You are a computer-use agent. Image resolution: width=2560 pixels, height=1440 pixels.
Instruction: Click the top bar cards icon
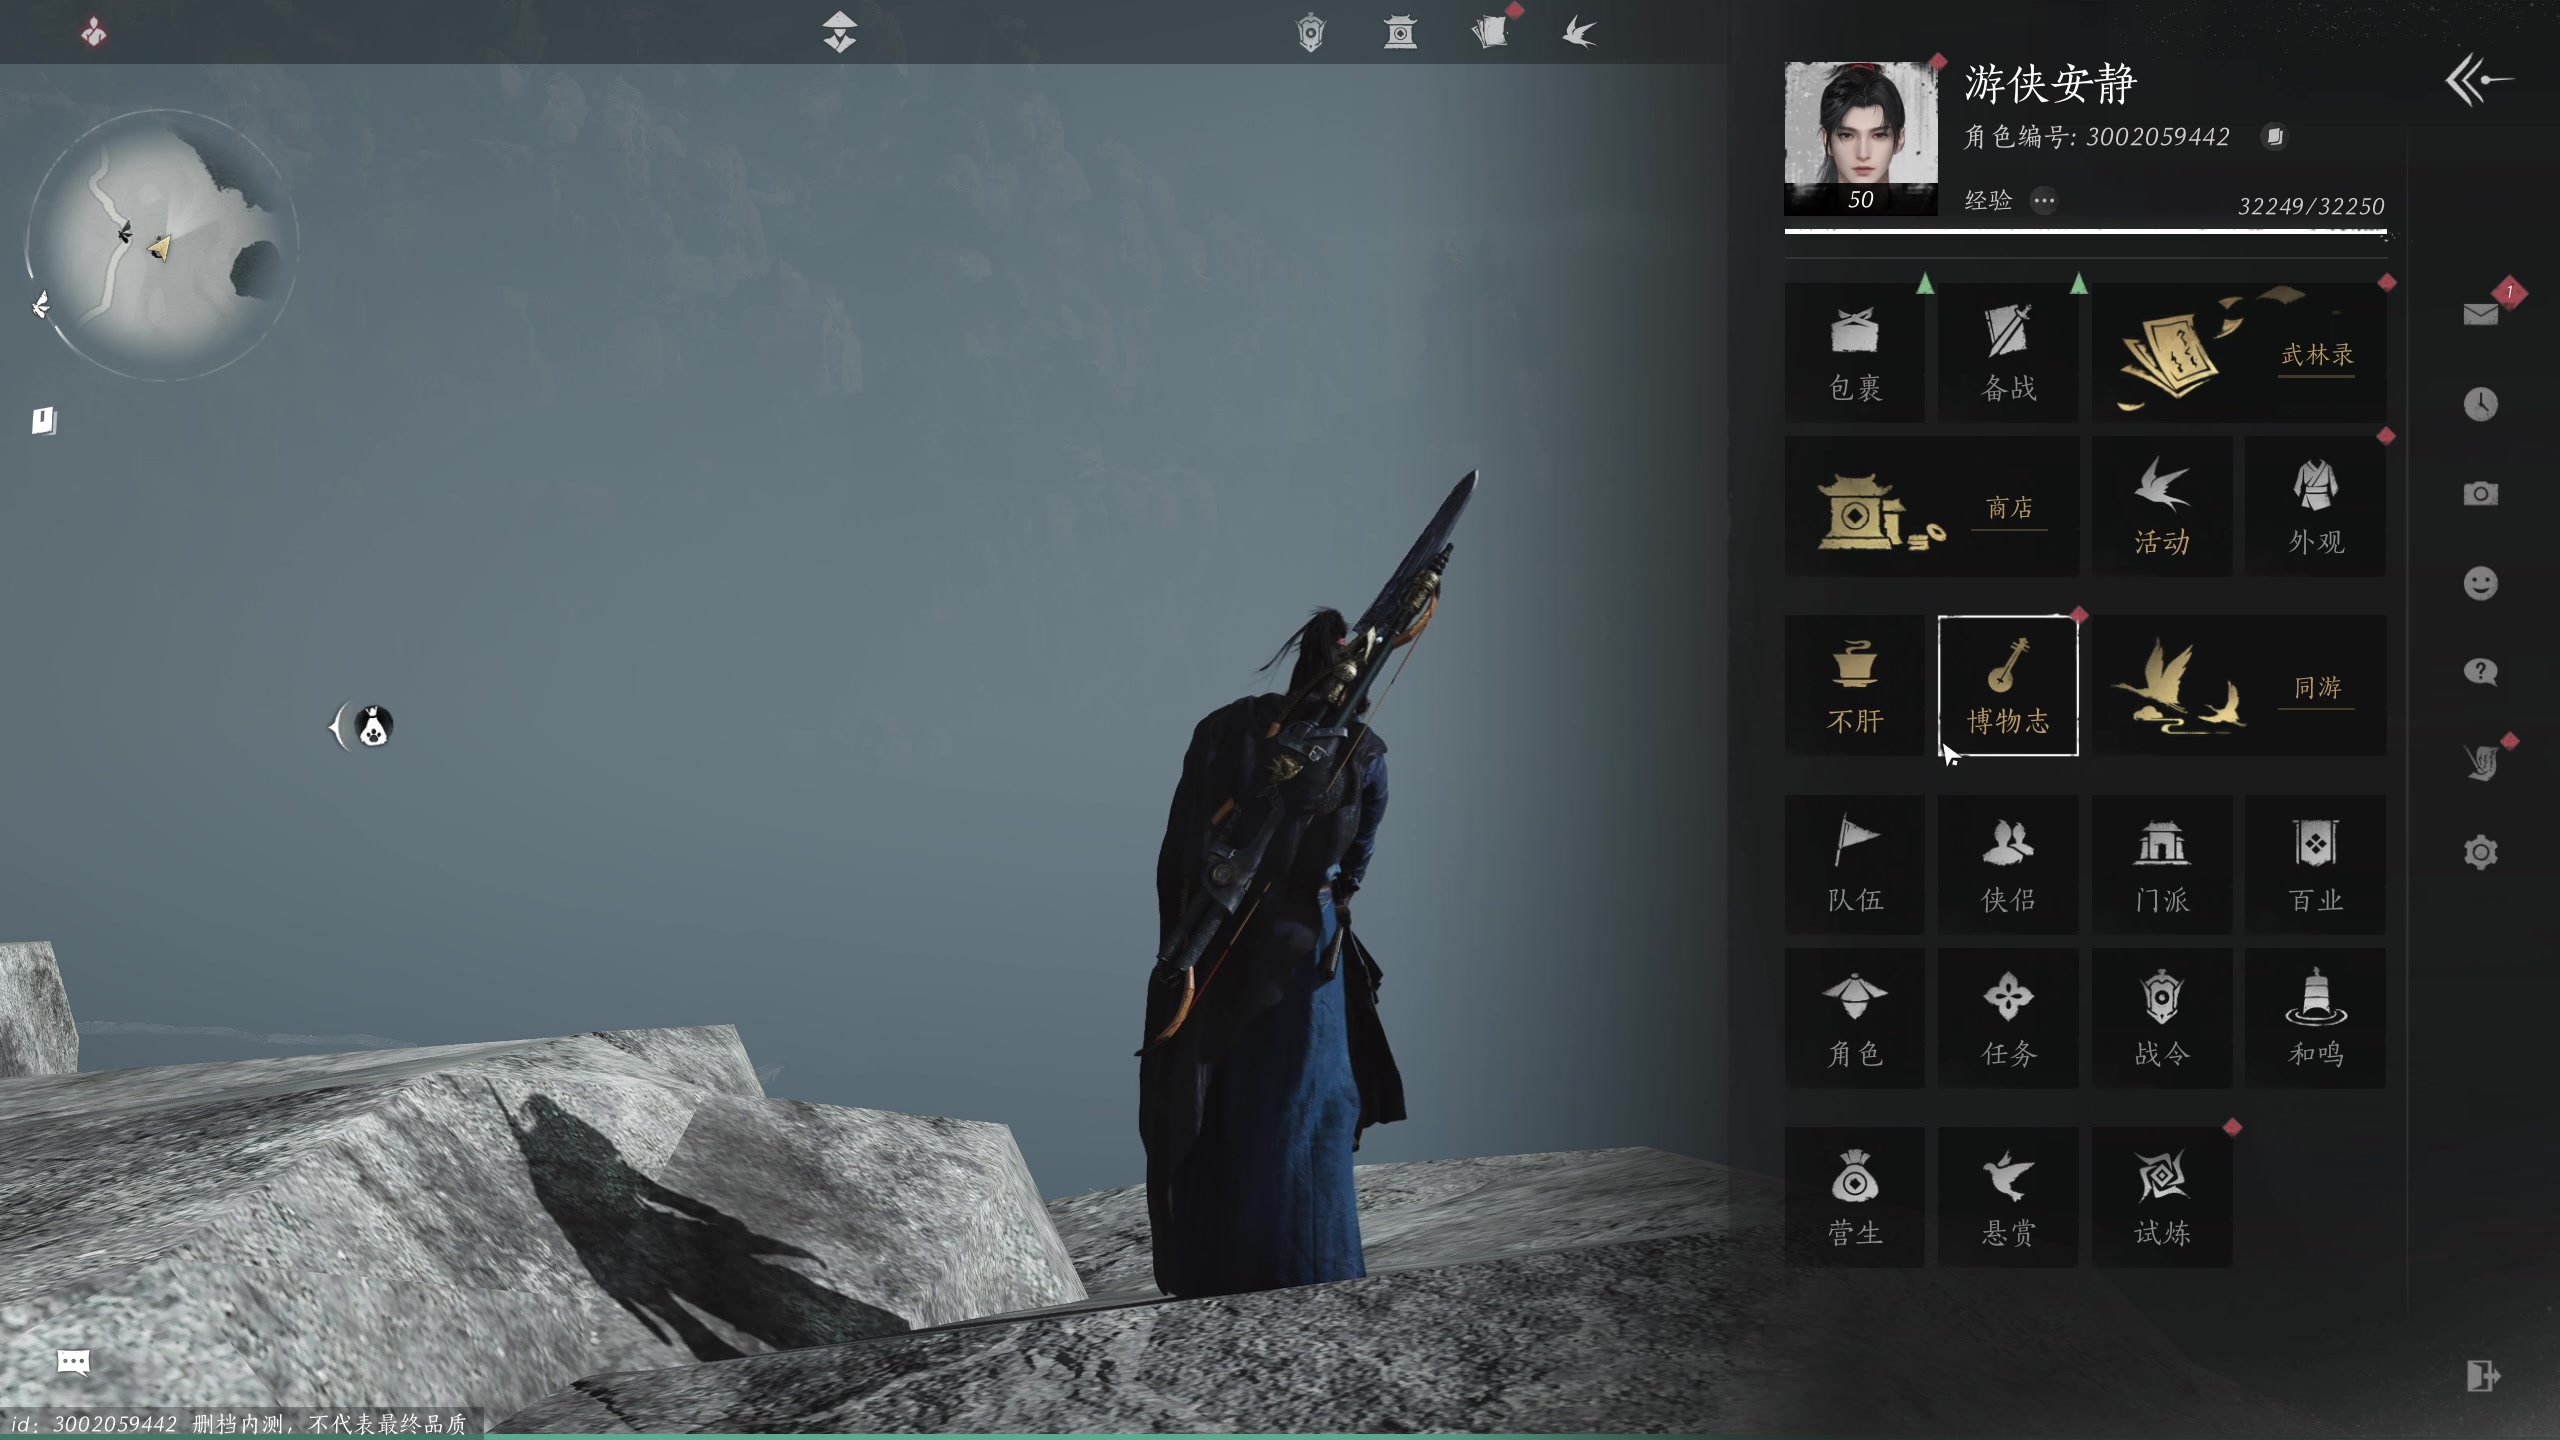coord(1490,33)
